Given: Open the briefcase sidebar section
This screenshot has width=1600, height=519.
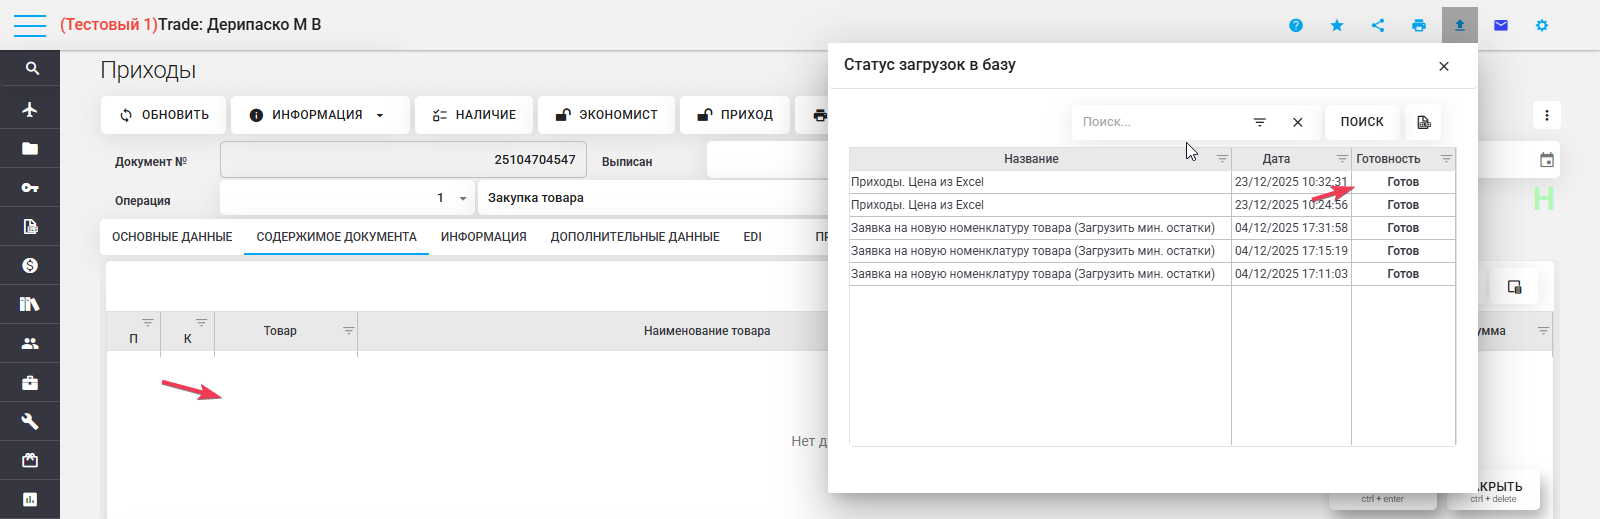Looking at the screenshot, I should click(x=30, y=382).
